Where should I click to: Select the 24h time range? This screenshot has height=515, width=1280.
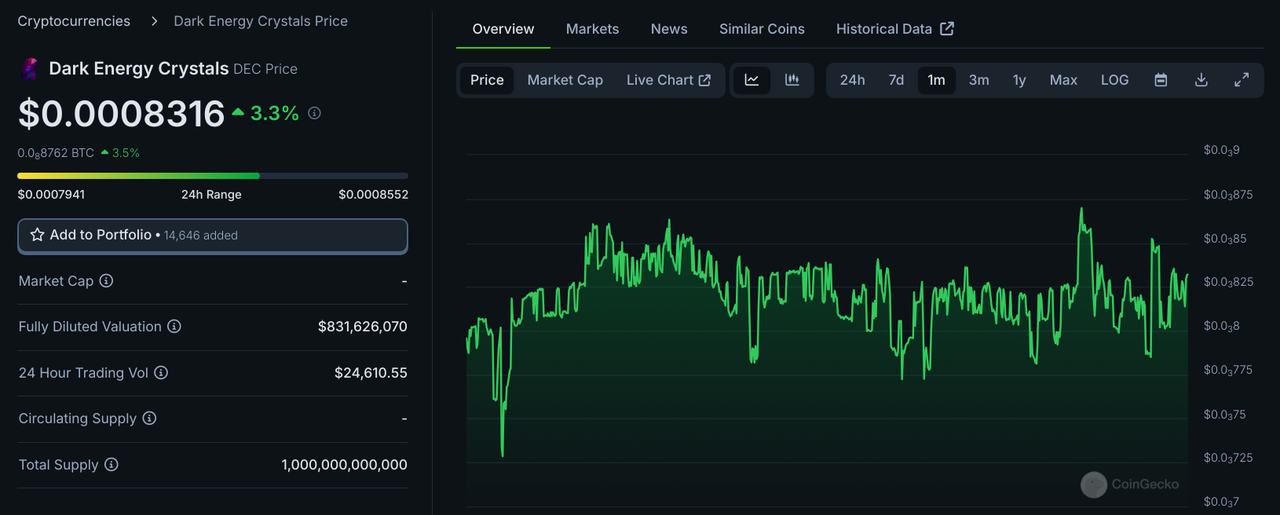(852, 80)
